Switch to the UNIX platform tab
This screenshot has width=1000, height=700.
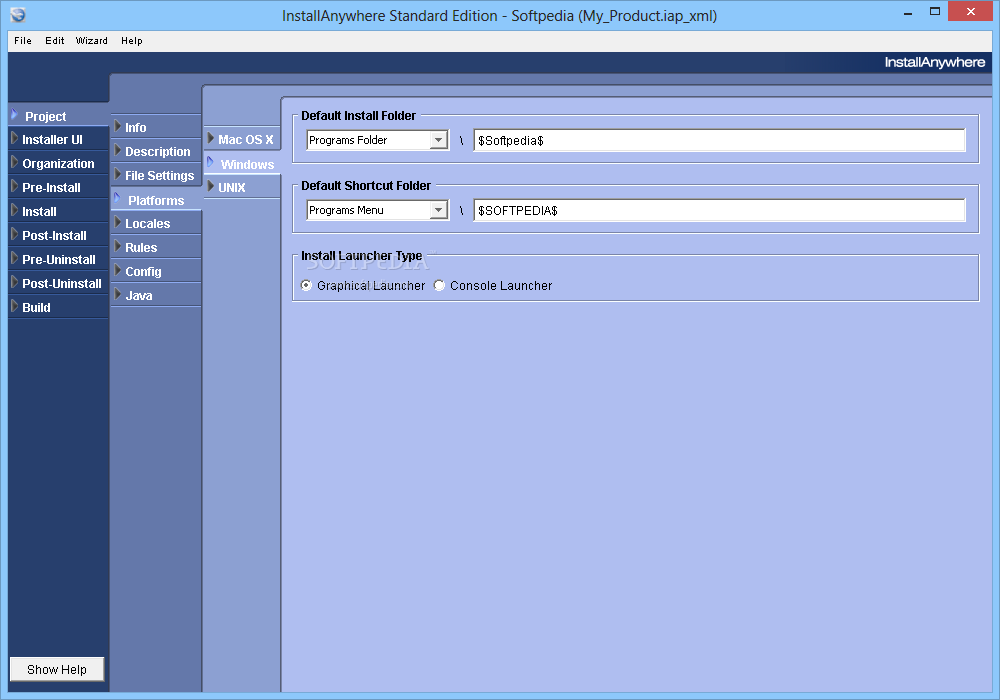[x=242, y=188]
